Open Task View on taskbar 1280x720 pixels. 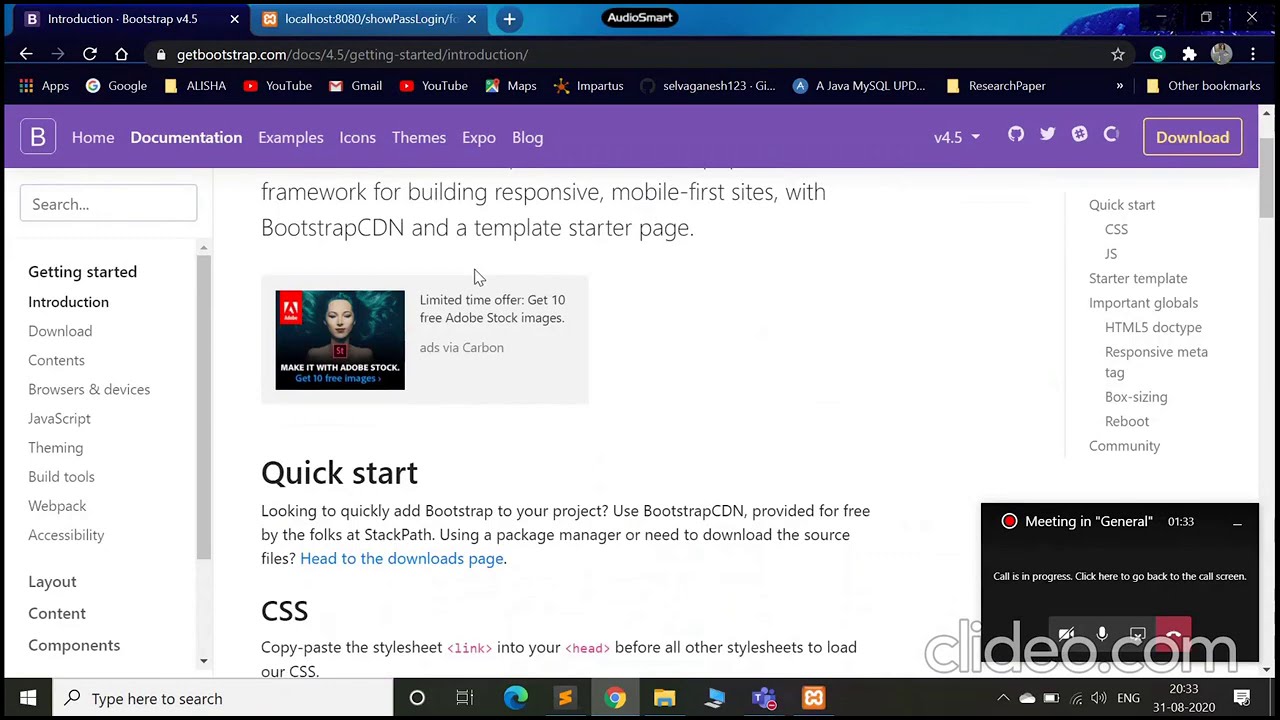[x=465, y=698]
